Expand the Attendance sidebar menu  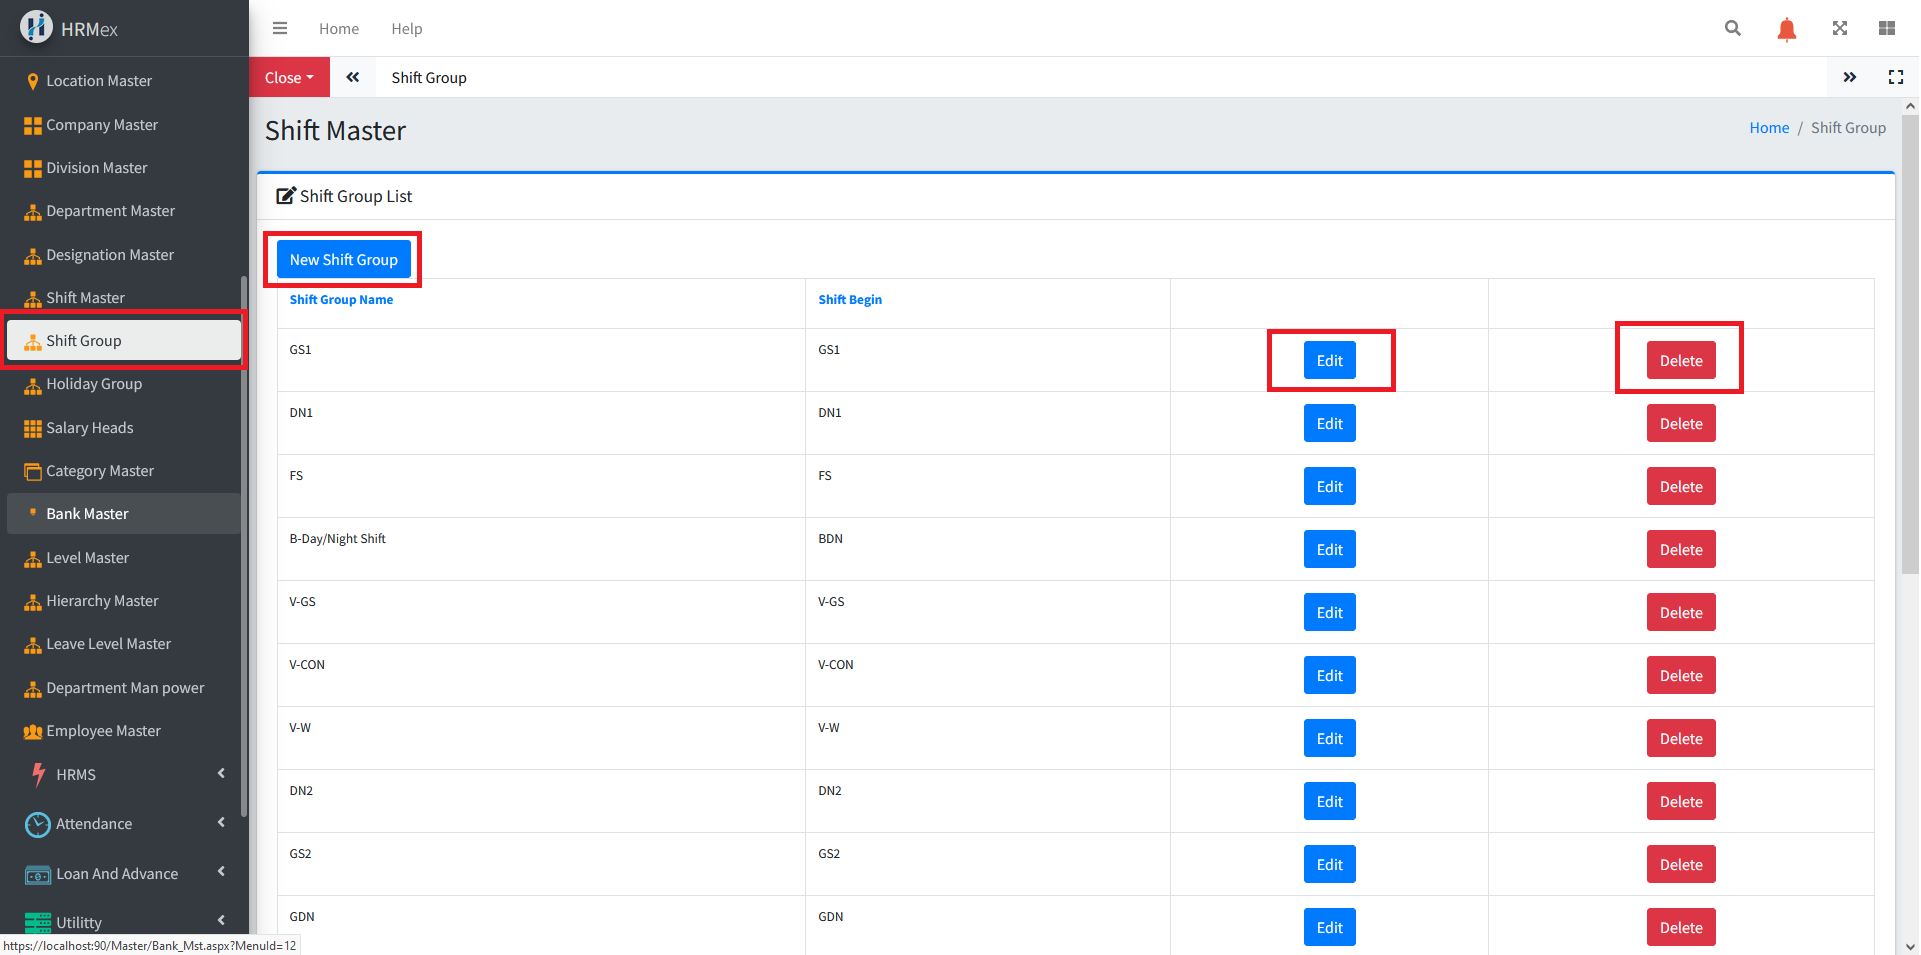[x=124, y=823]
